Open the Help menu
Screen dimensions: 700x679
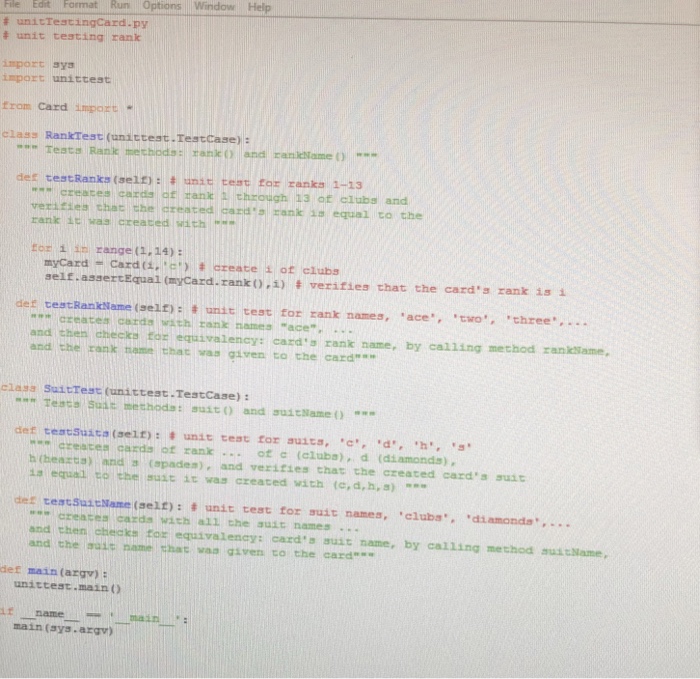(x=259, y=7)
